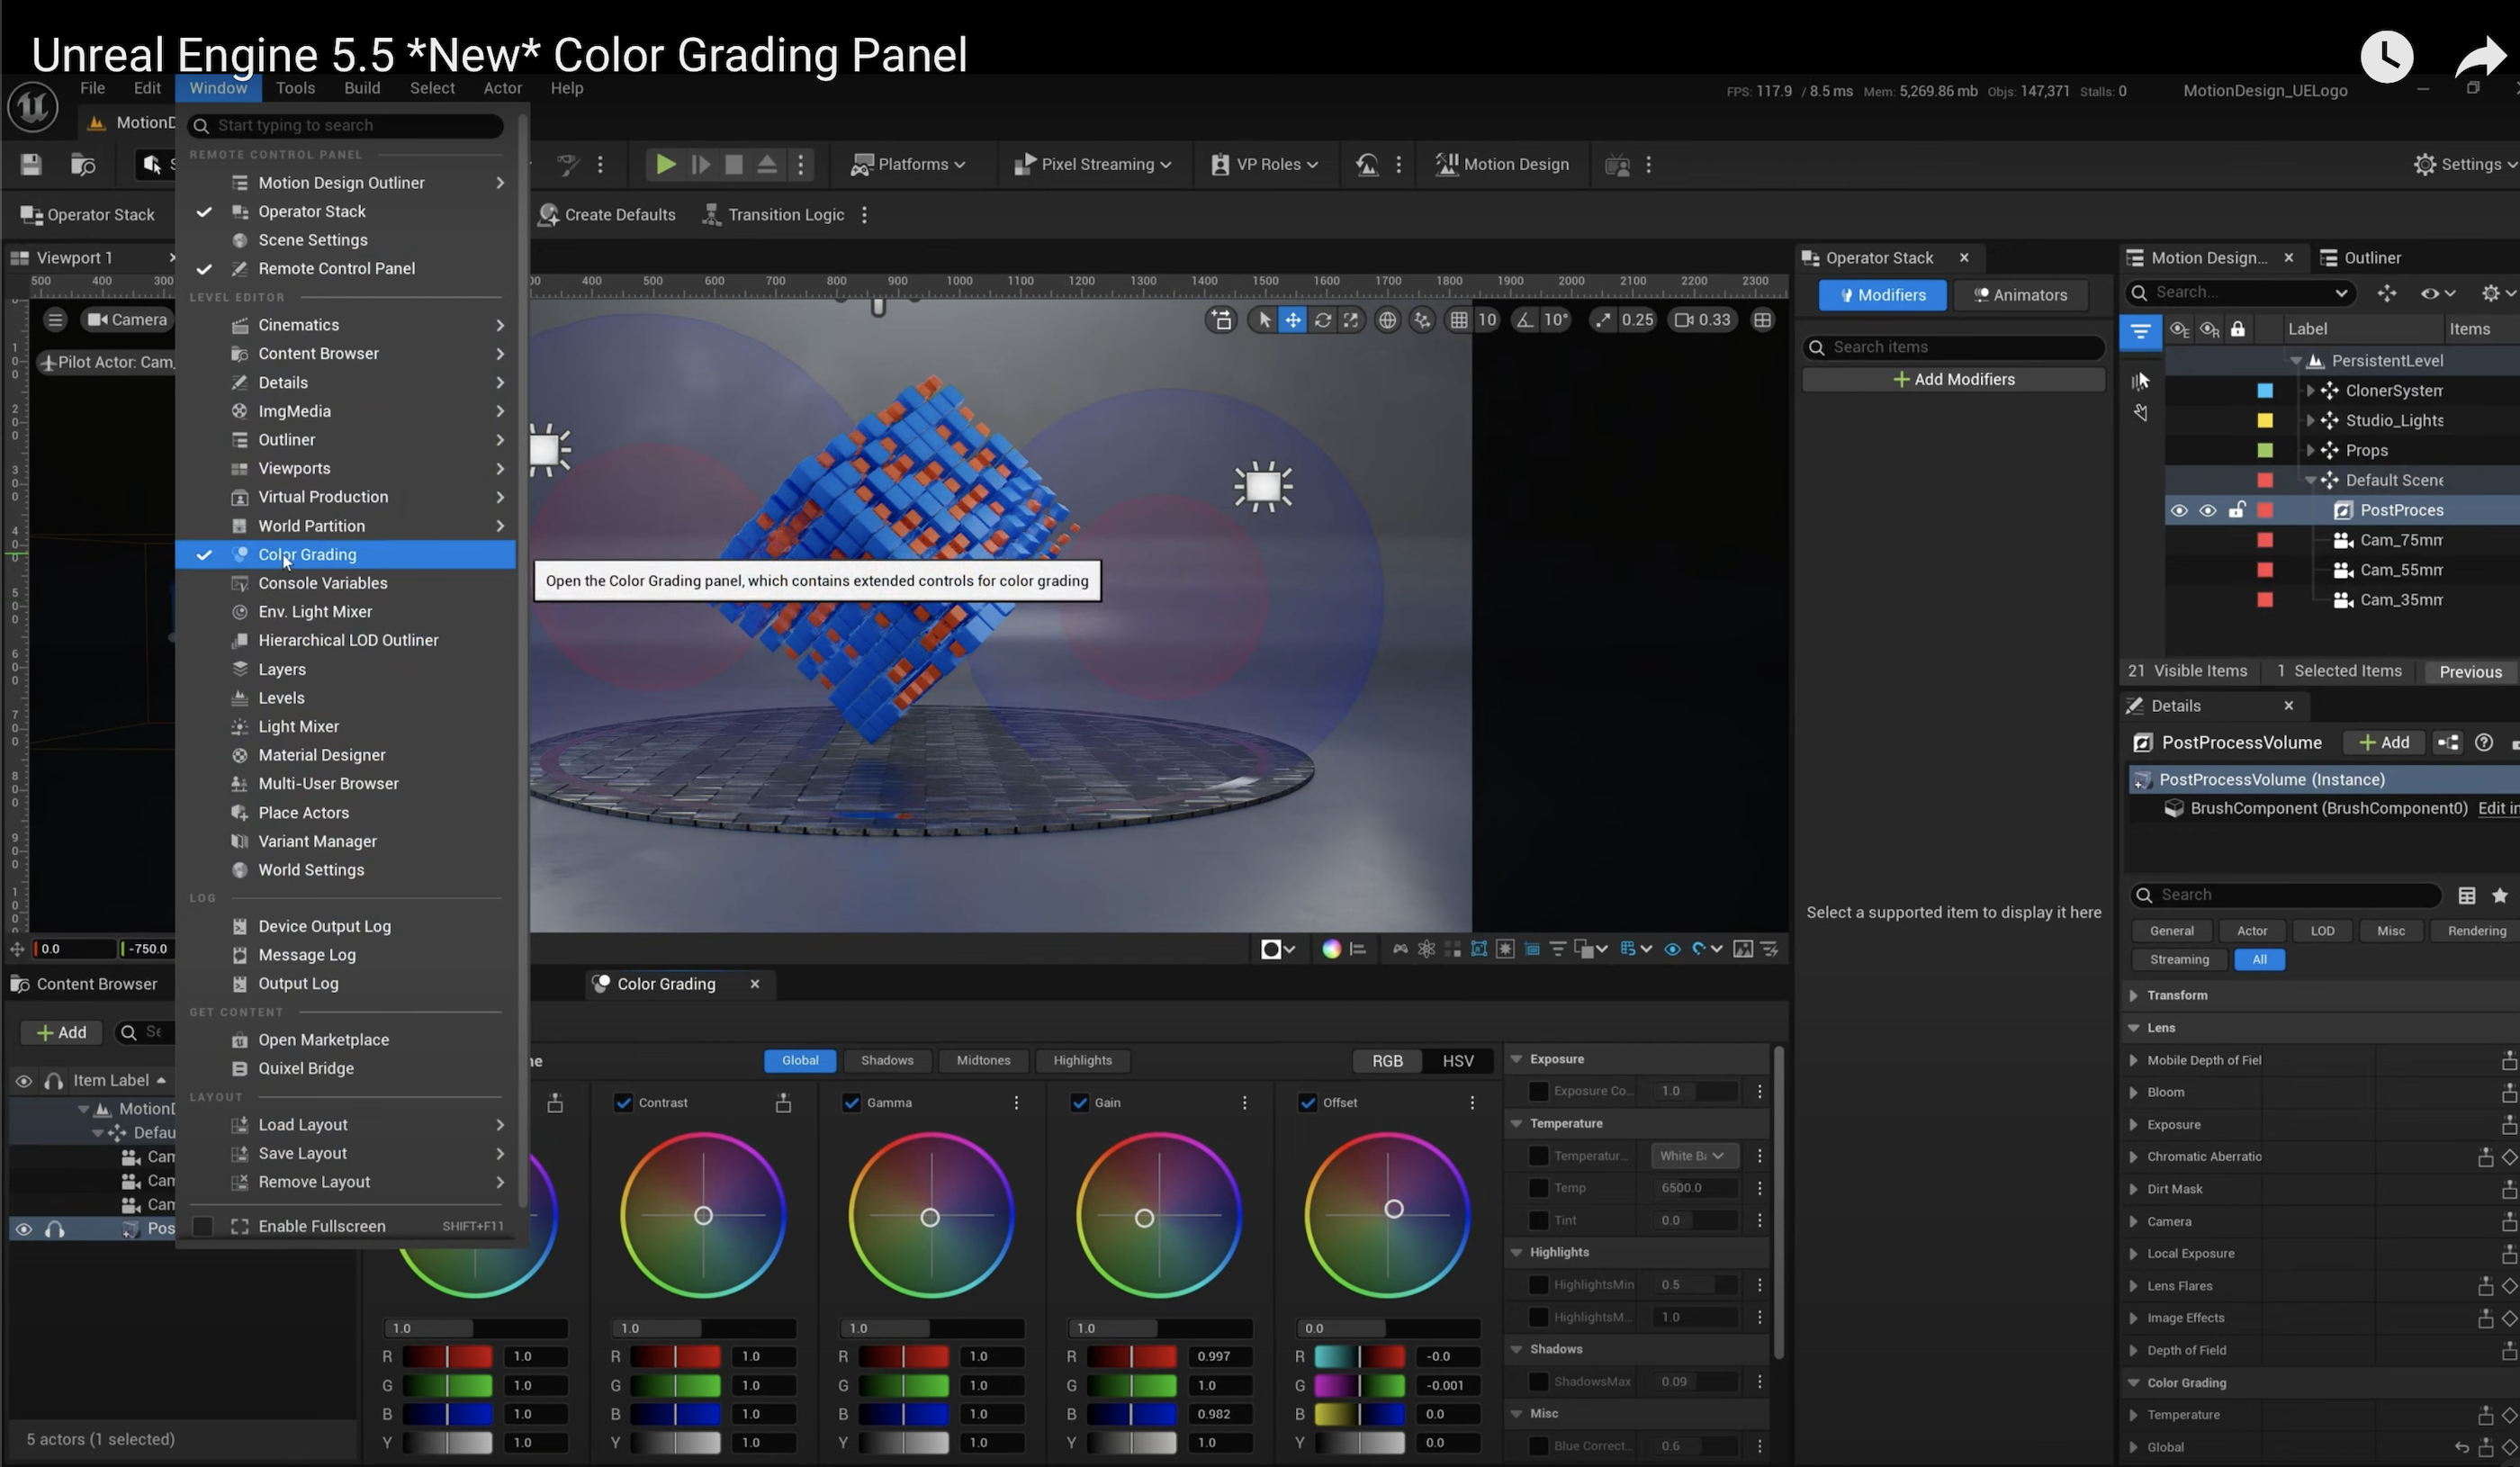Disable the Contrast checkbox
The image size is (2520, 1467).
click(622, 1102)
